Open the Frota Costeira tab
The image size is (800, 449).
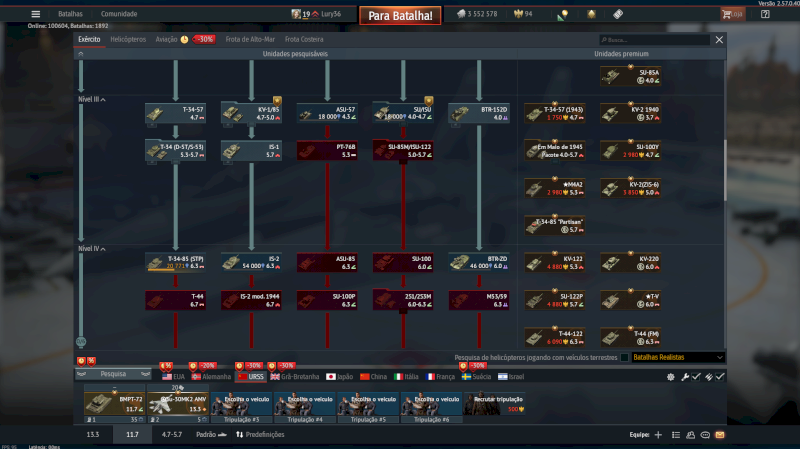[304, 39]
